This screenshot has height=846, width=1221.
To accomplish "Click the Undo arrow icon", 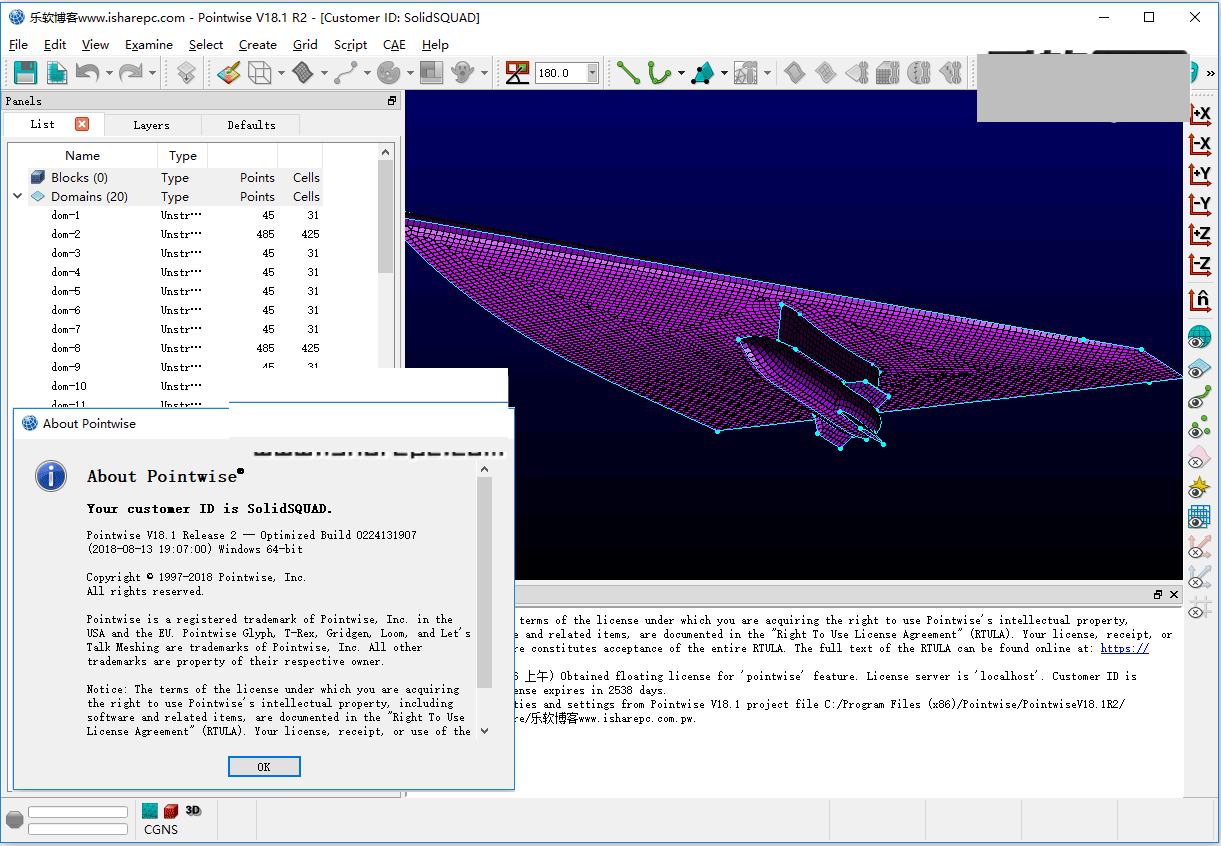I will pos(87,73).
